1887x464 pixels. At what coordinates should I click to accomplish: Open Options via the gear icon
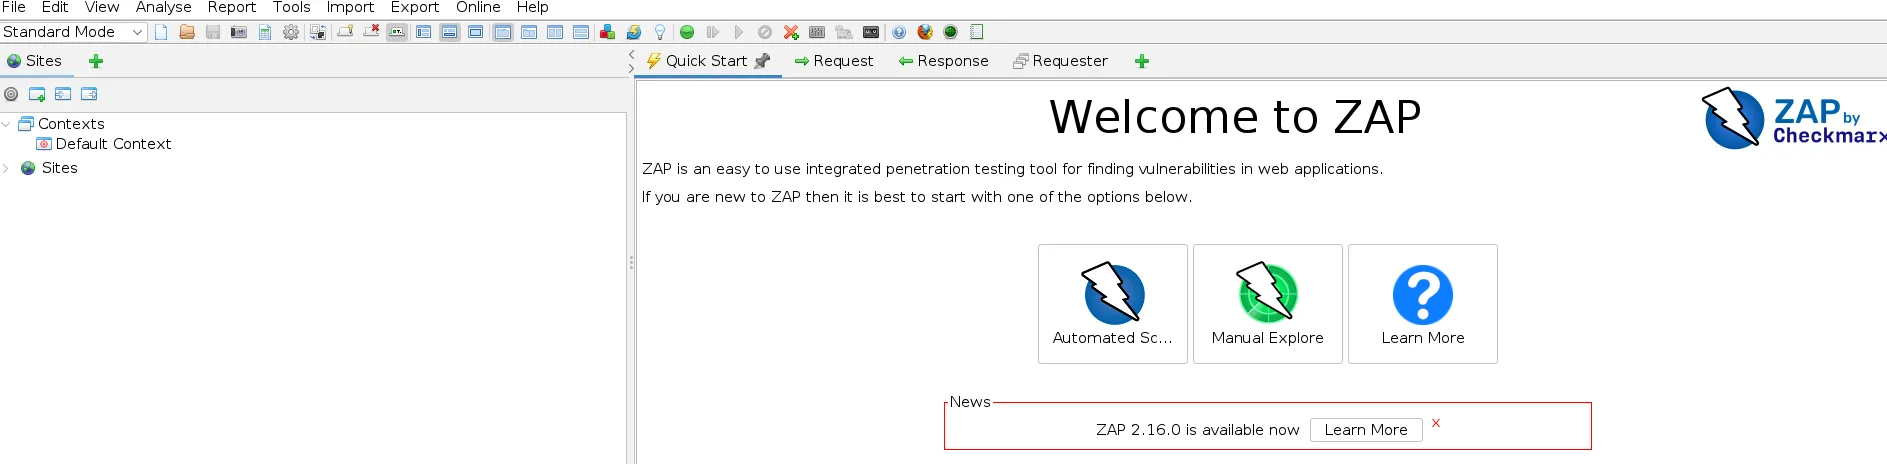click(291, 32)
